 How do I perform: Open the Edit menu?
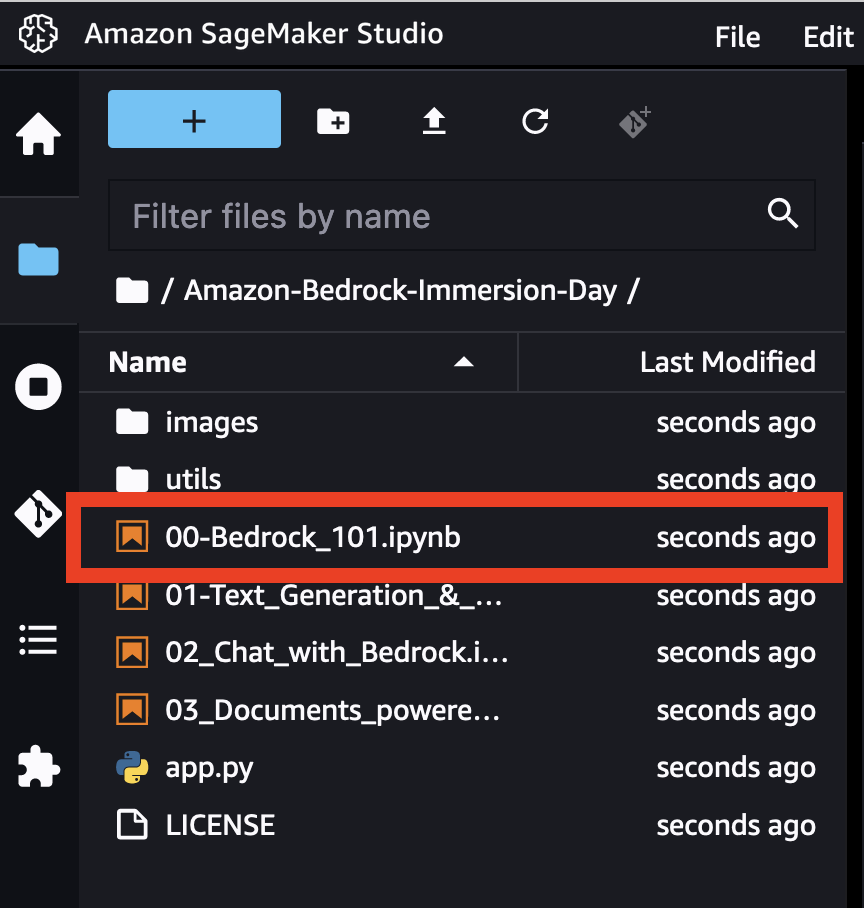pos(828,37)
